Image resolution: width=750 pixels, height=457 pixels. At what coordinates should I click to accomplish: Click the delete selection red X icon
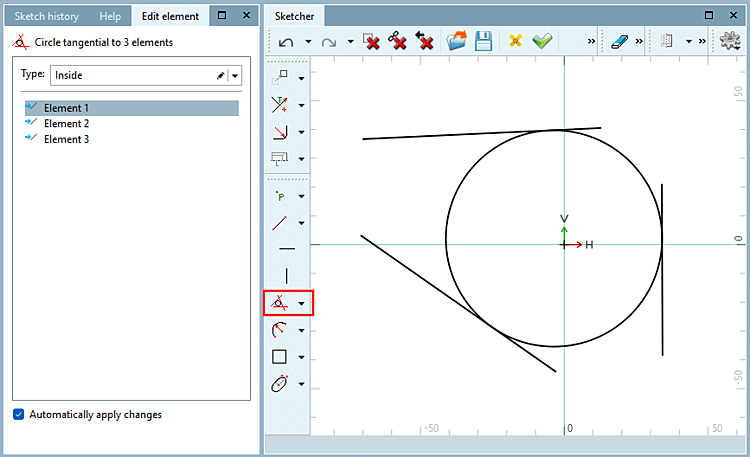(x=371, y=41)
